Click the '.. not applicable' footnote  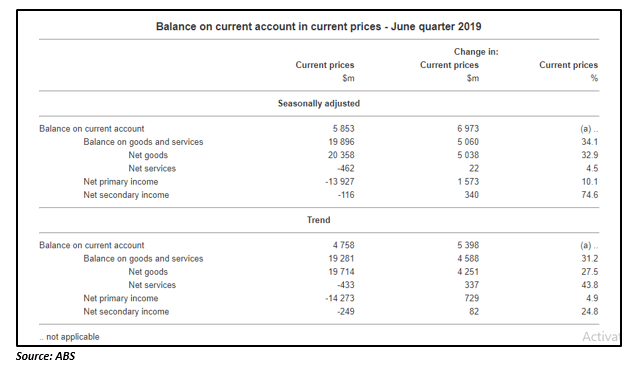pyautogui.click(x=69, y=337)
